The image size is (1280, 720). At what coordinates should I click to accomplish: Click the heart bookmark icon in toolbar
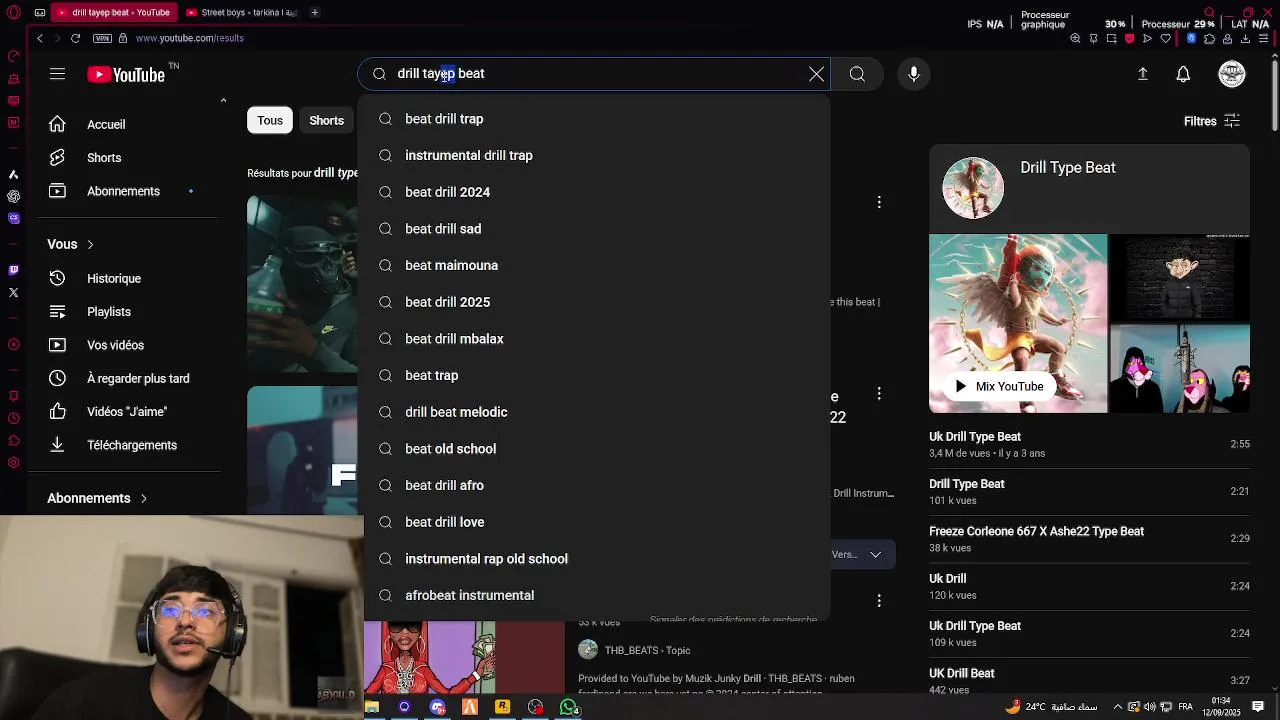tap(1164, 38)
